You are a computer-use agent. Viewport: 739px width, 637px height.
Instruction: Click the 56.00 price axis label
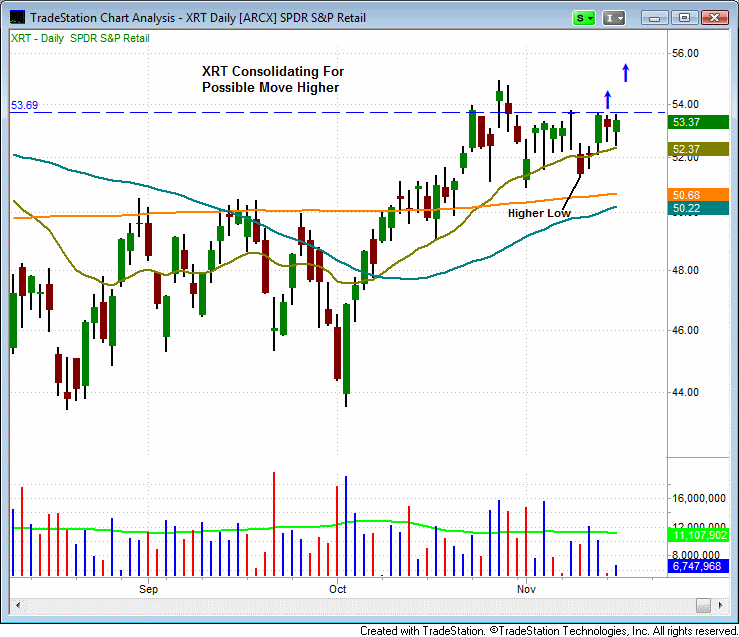tap(685, 53)
